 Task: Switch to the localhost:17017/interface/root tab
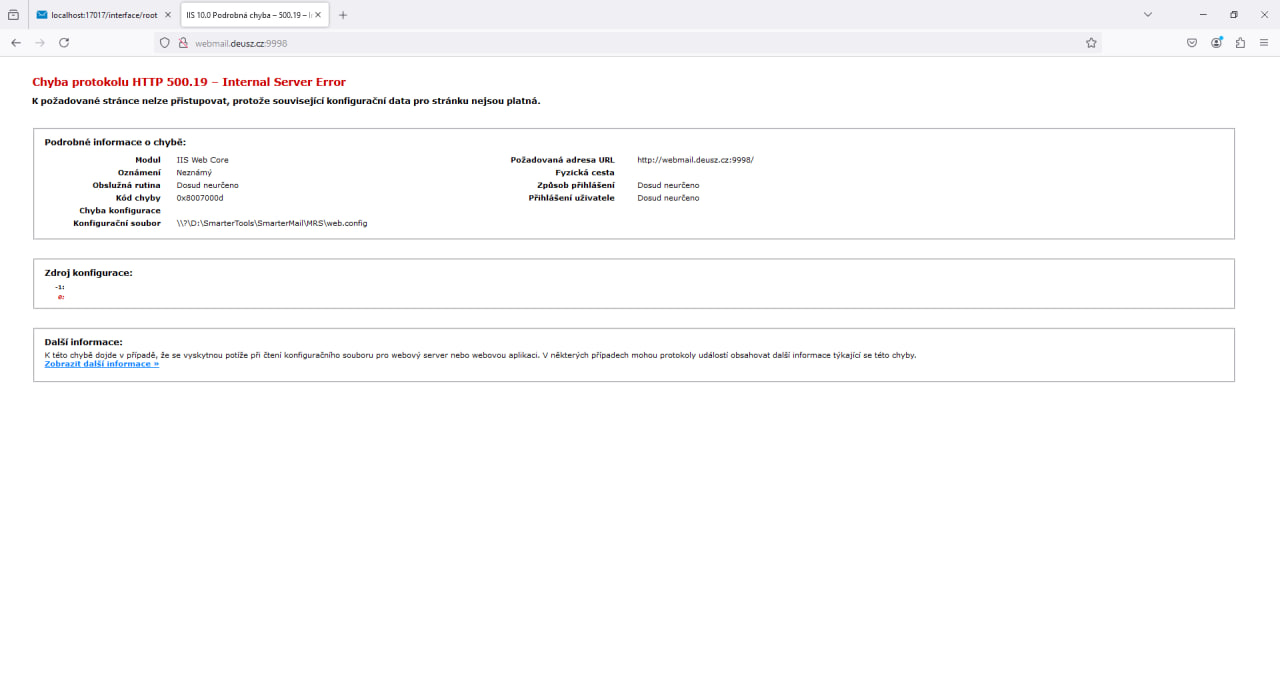coord(98,15)
